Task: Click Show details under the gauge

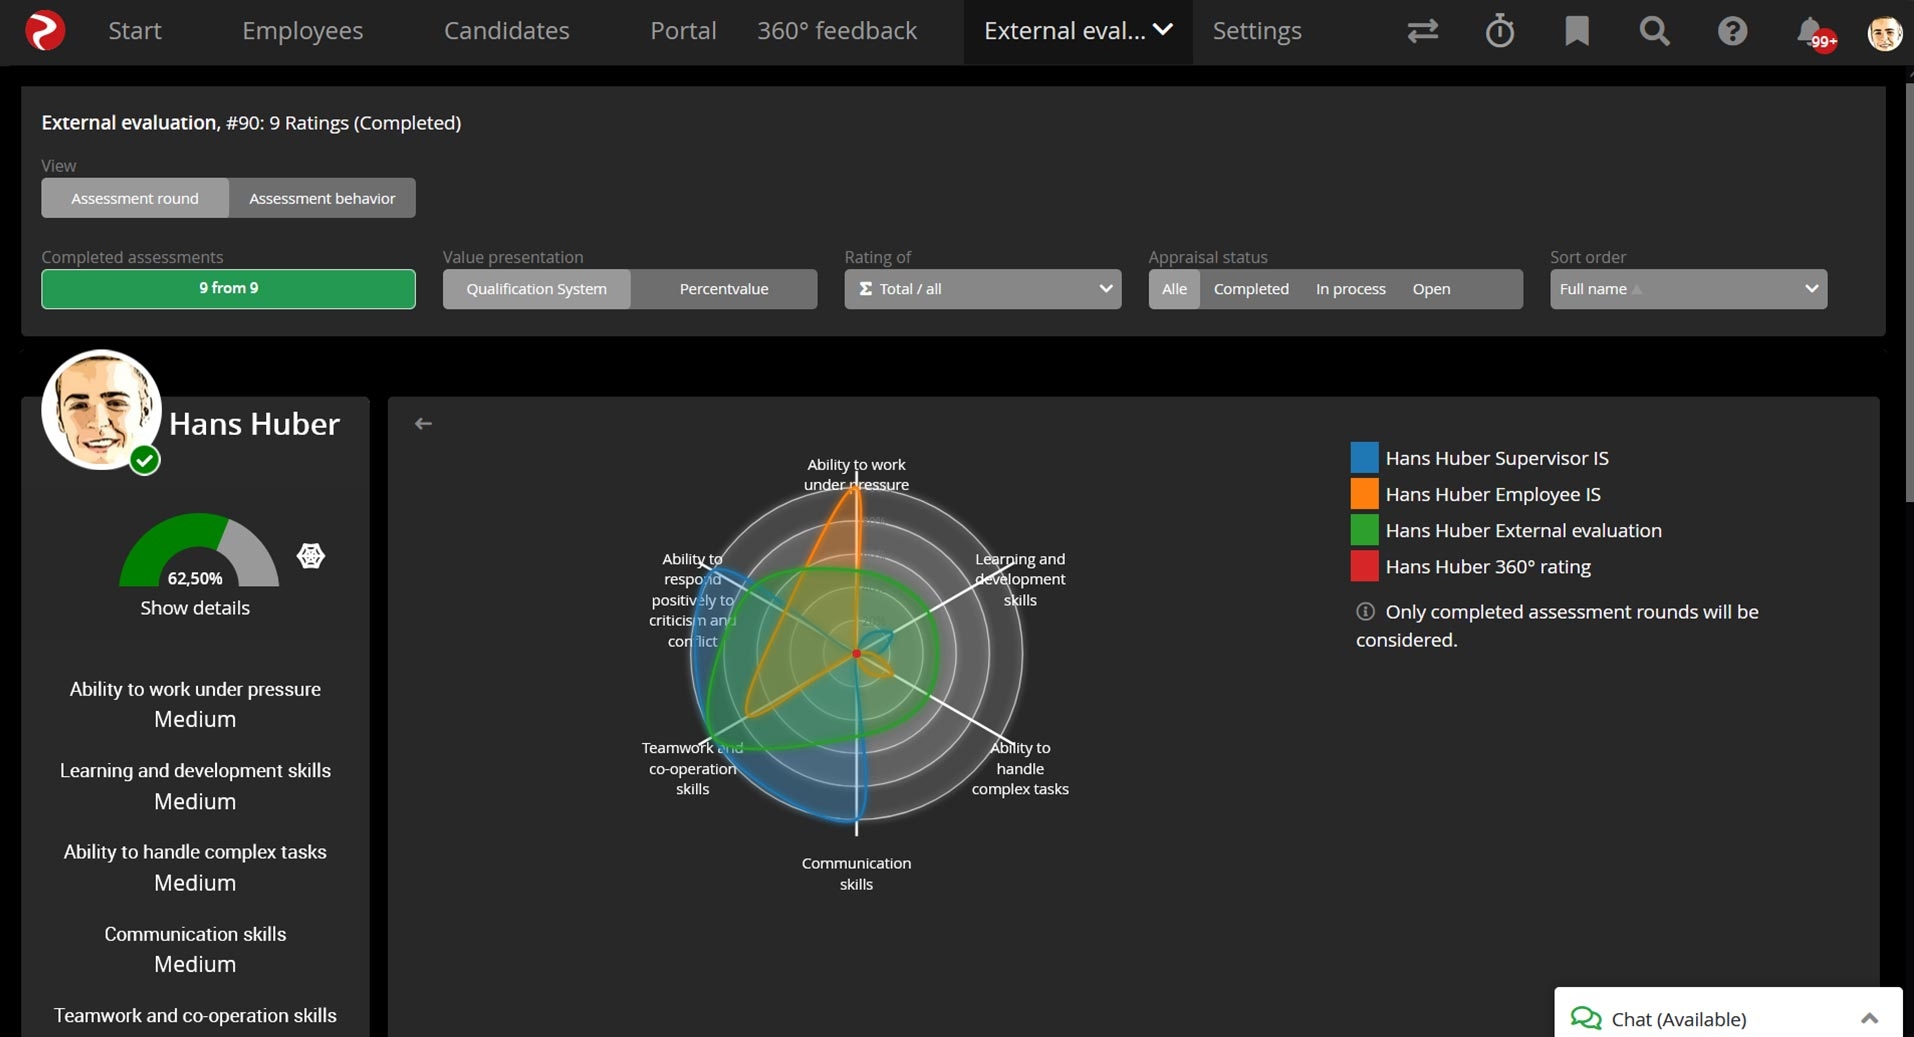Action: pyautogui.click(x=195, y=608)
